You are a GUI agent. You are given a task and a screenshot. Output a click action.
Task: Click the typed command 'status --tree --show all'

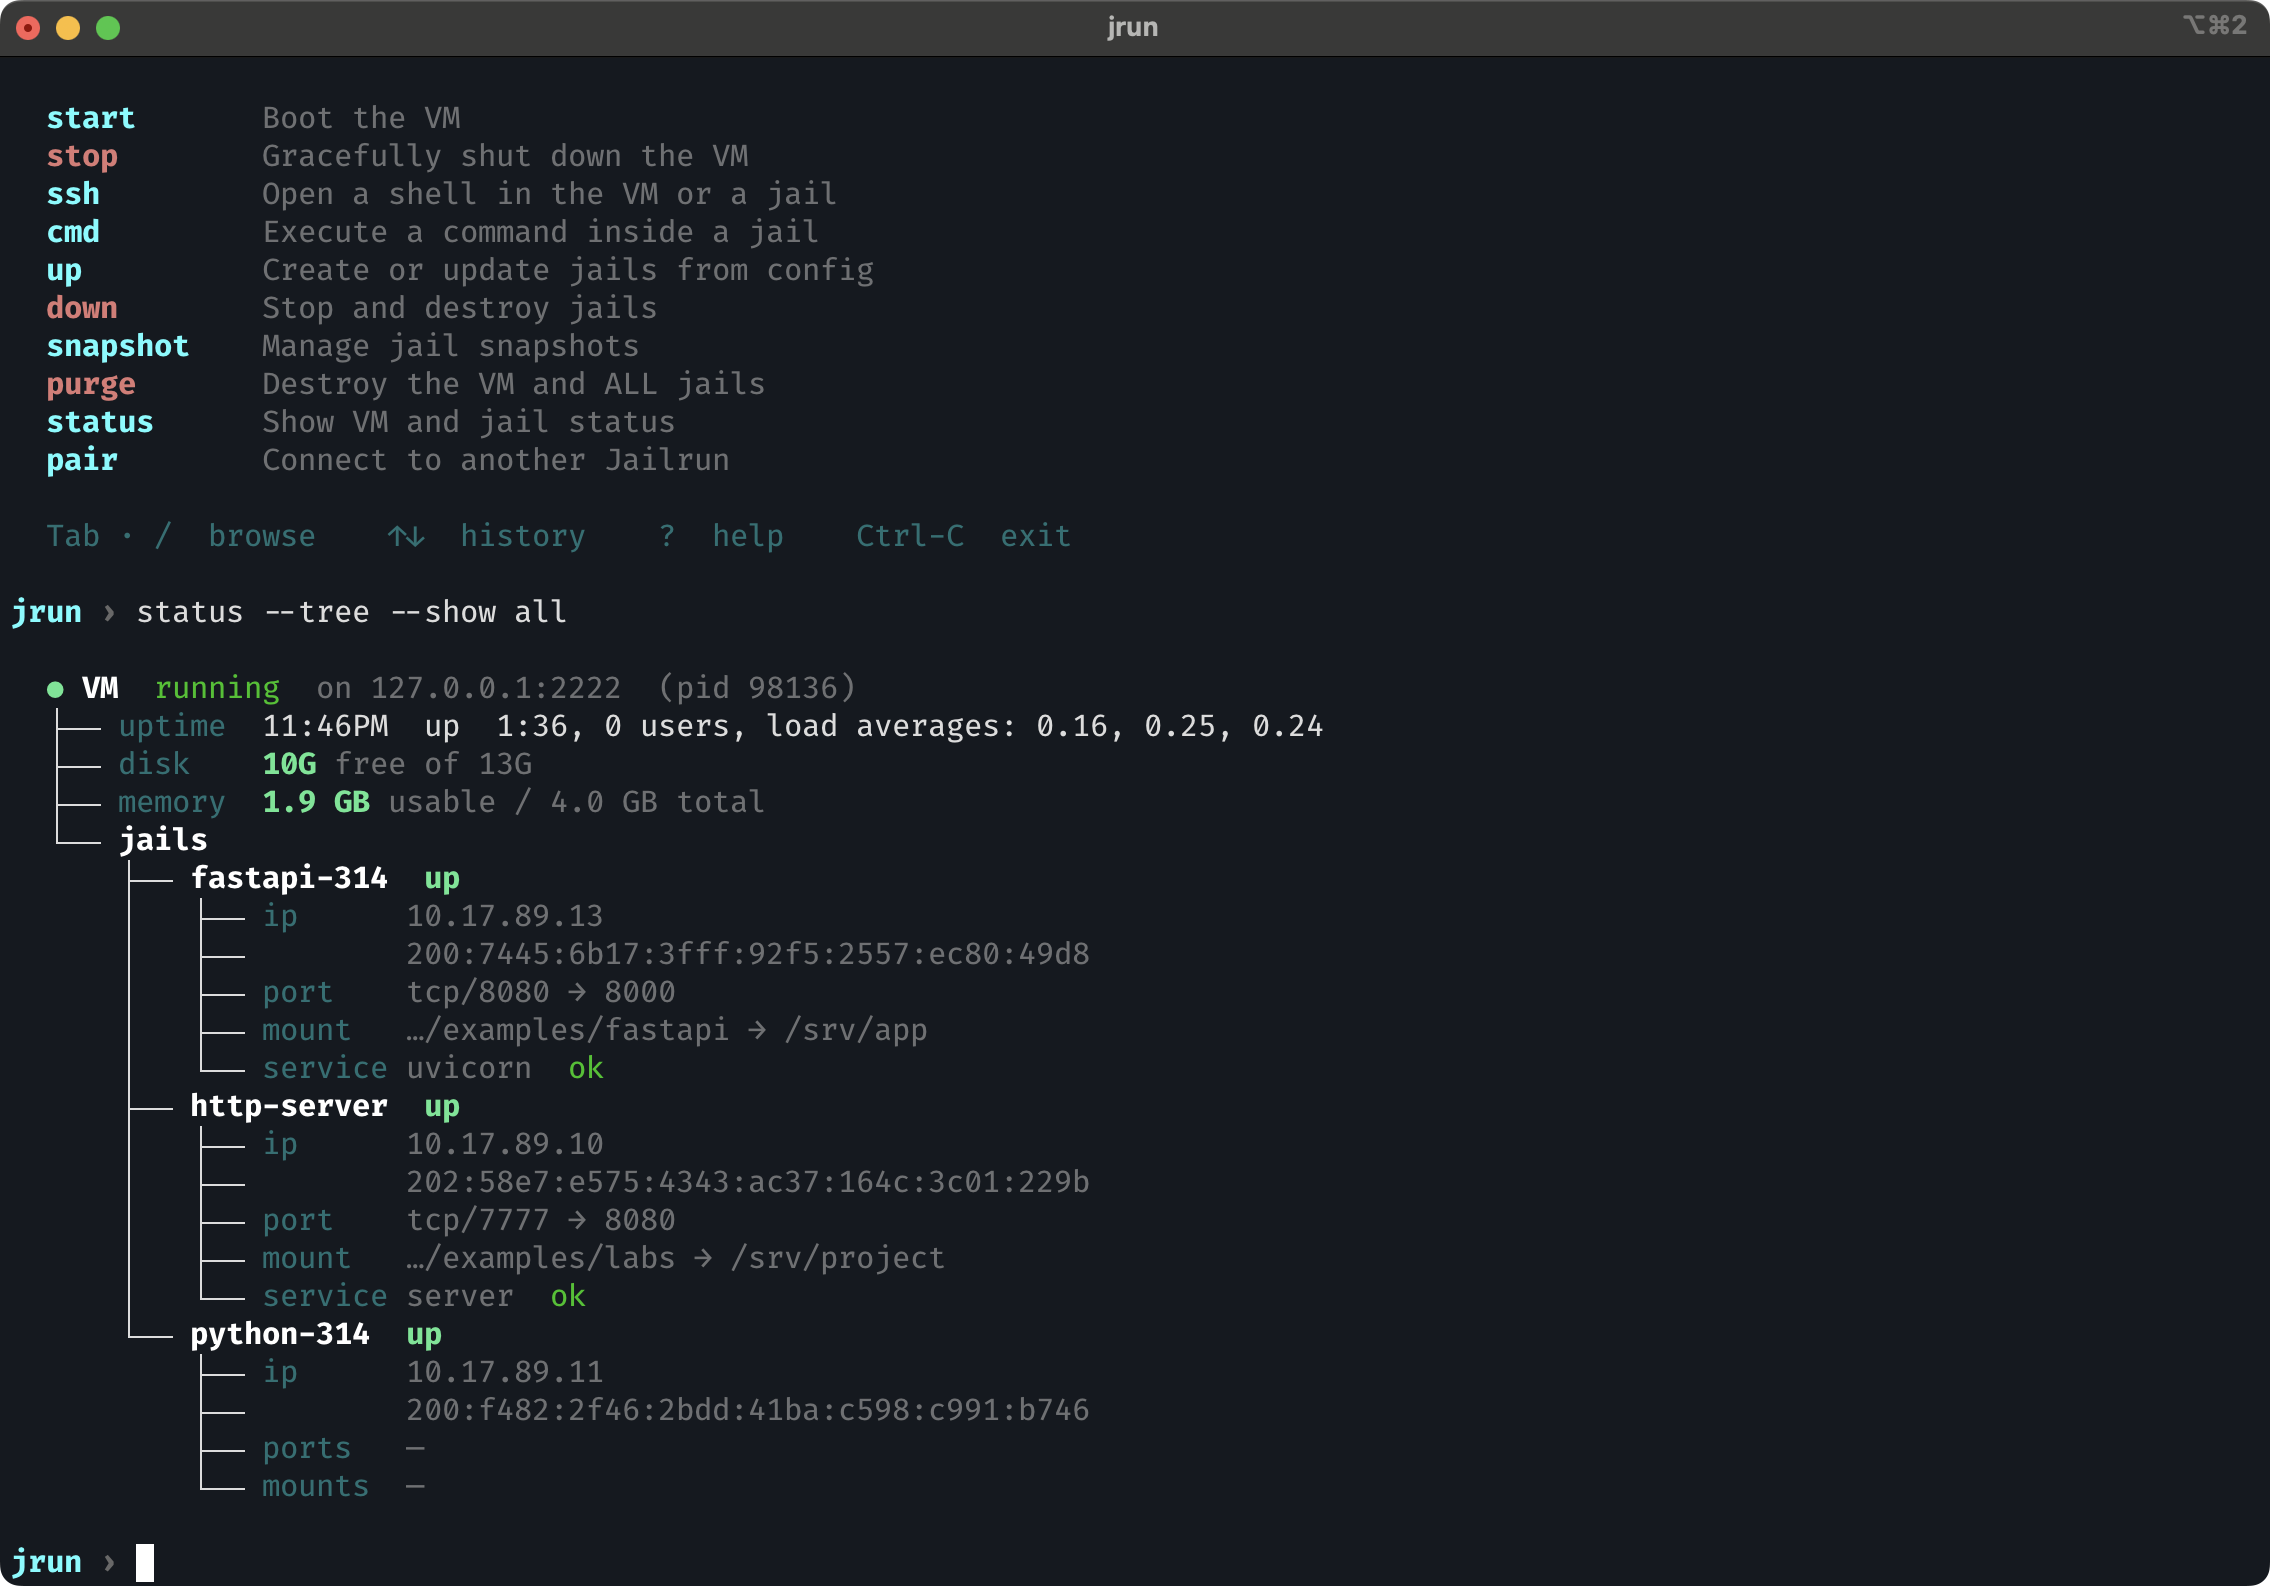pos(352,612)
